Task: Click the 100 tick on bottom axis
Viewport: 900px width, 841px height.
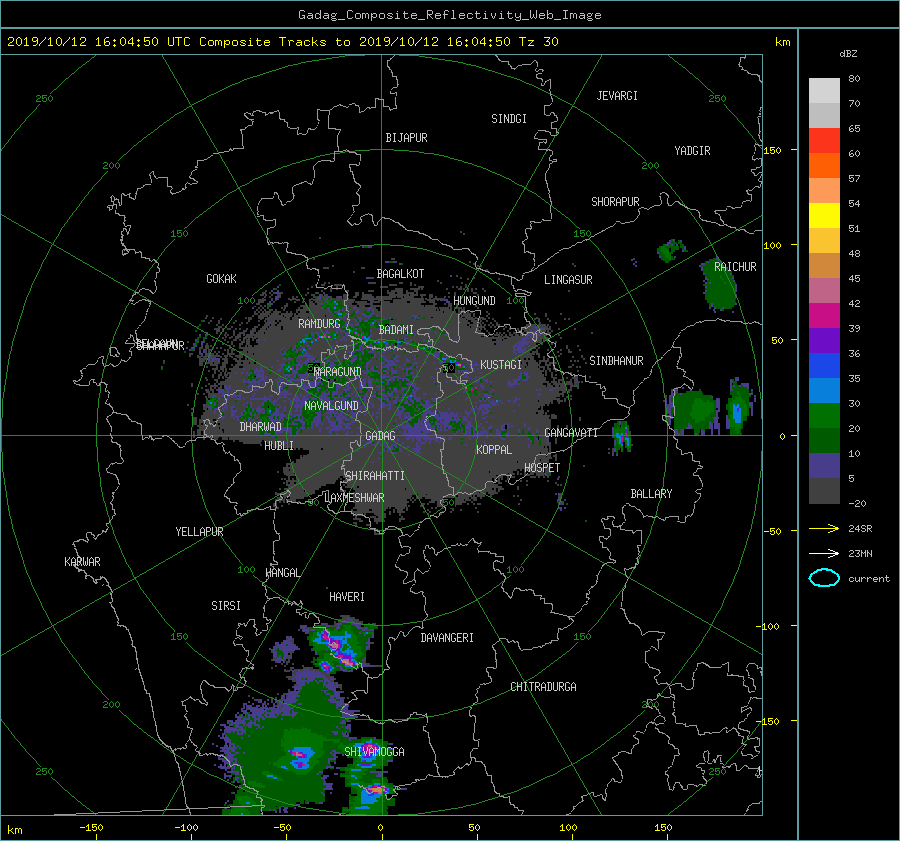Action: pos(568,828)
